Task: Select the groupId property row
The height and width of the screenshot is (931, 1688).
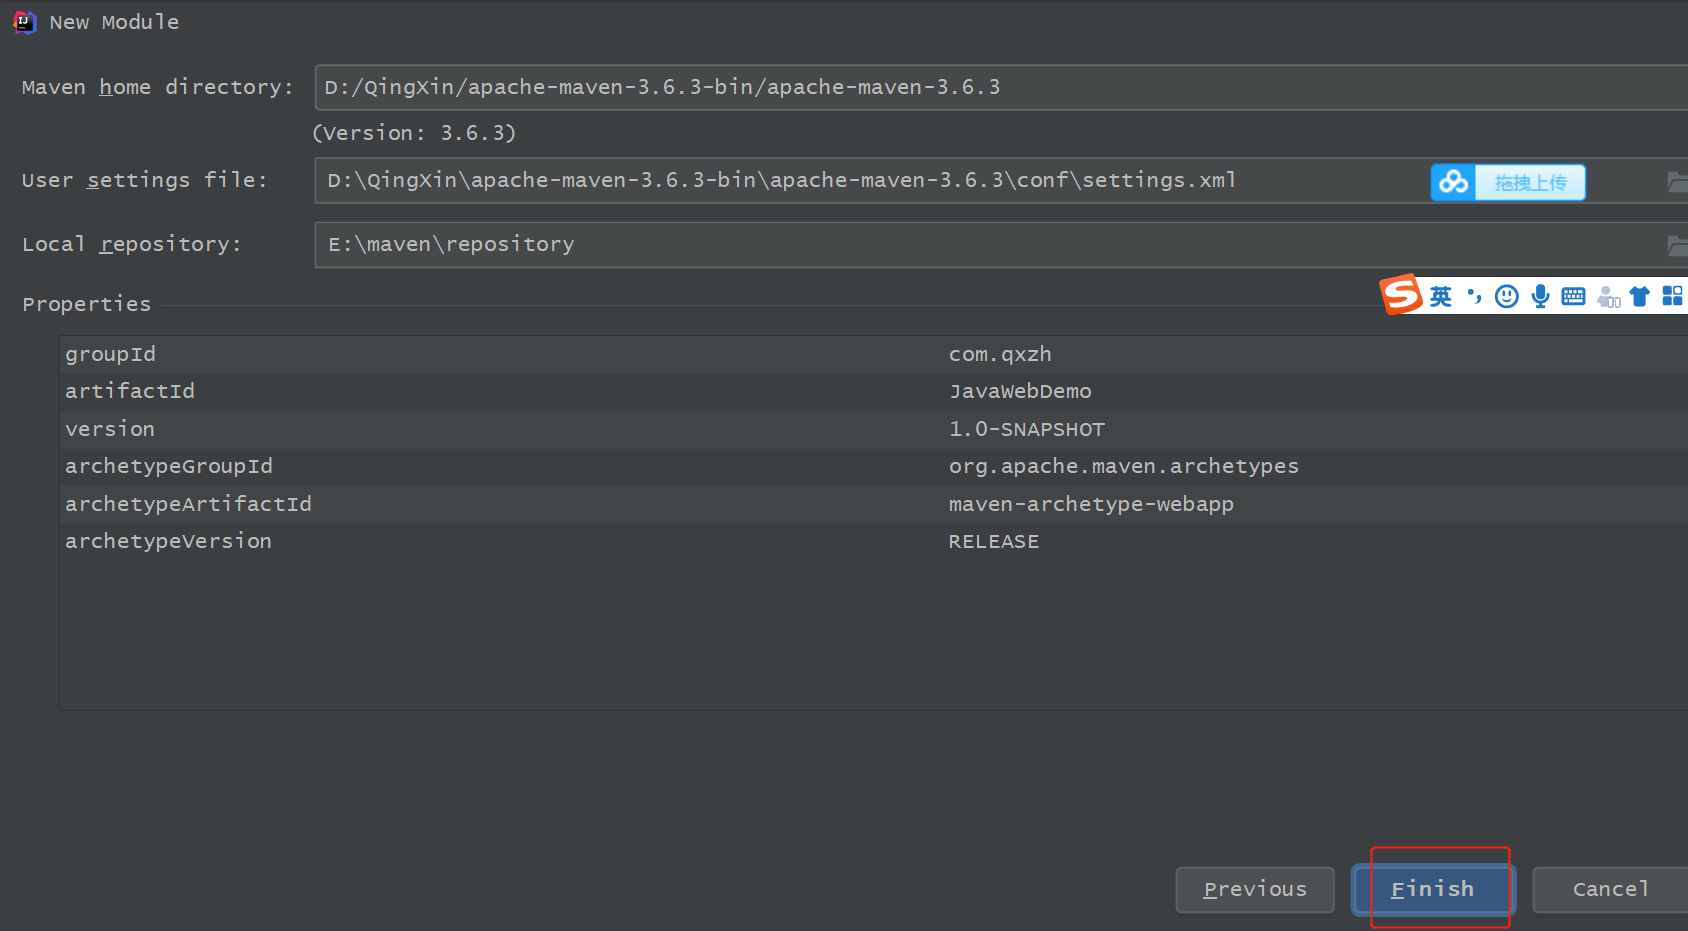Action: pyautogui.click(x=500, y=355)
